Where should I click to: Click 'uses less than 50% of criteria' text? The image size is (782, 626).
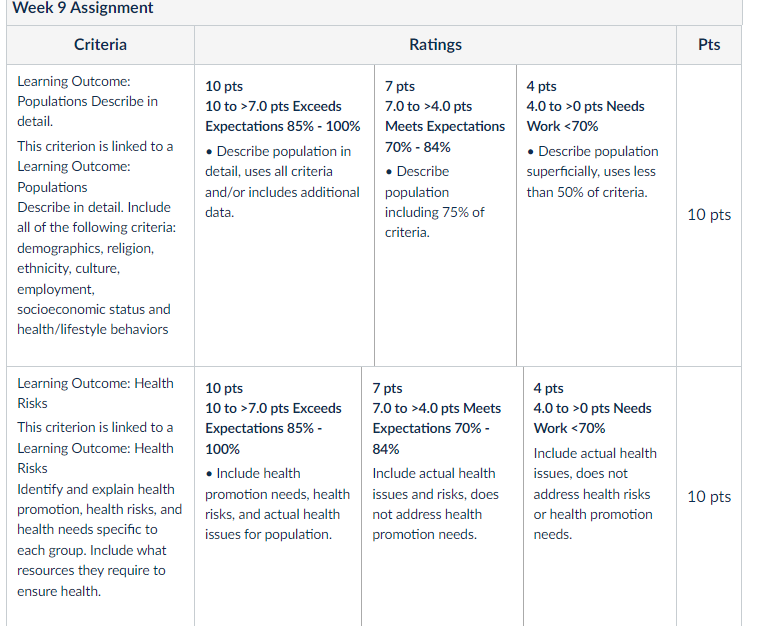click(x=591, y=182)
